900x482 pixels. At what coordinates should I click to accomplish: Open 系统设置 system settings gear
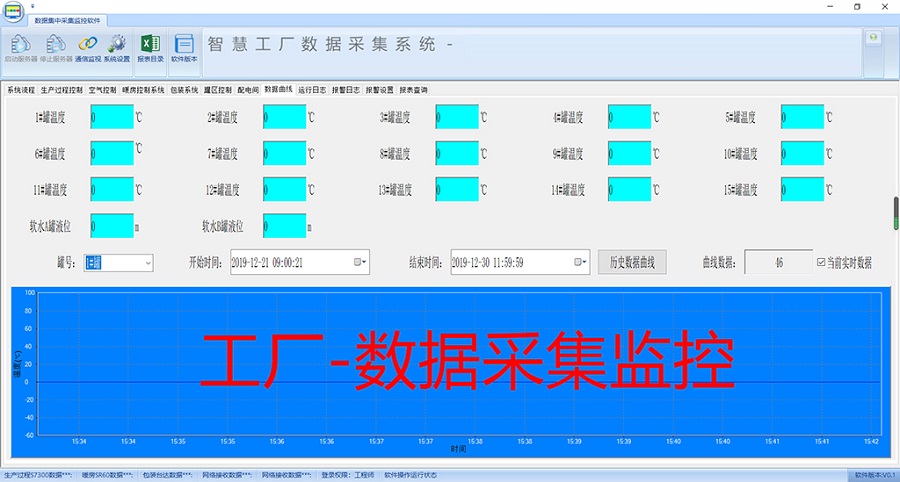117,47
